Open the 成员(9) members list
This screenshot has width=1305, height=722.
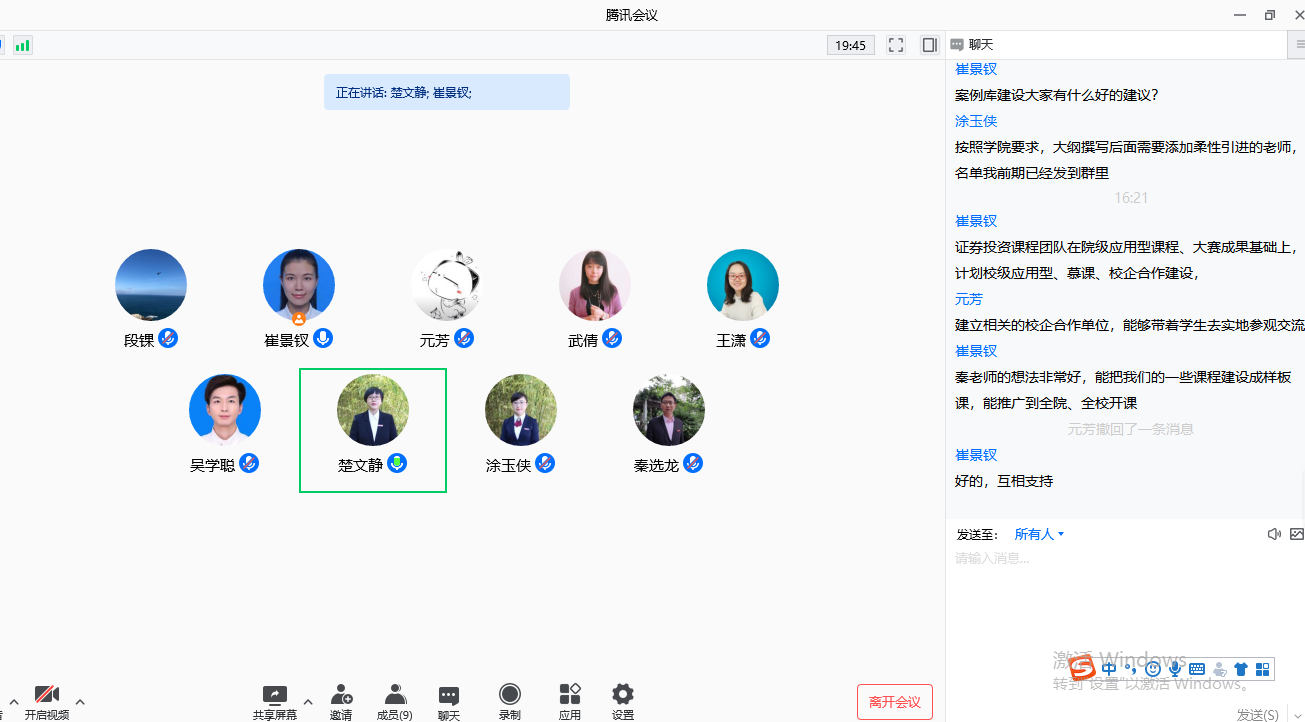click(x=395, y=695)
